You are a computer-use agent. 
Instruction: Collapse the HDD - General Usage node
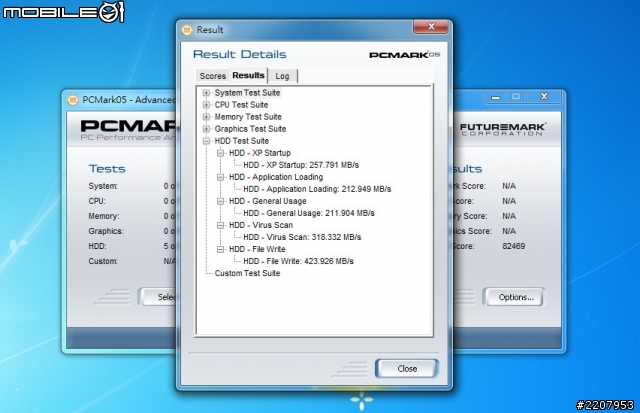click(x=221, y=201)
